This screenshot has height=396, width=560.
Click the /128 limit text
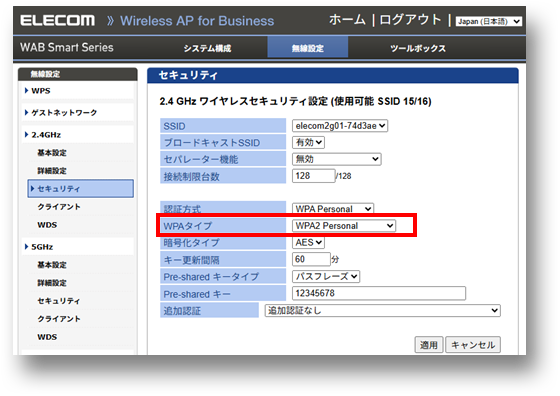point(344,176)
